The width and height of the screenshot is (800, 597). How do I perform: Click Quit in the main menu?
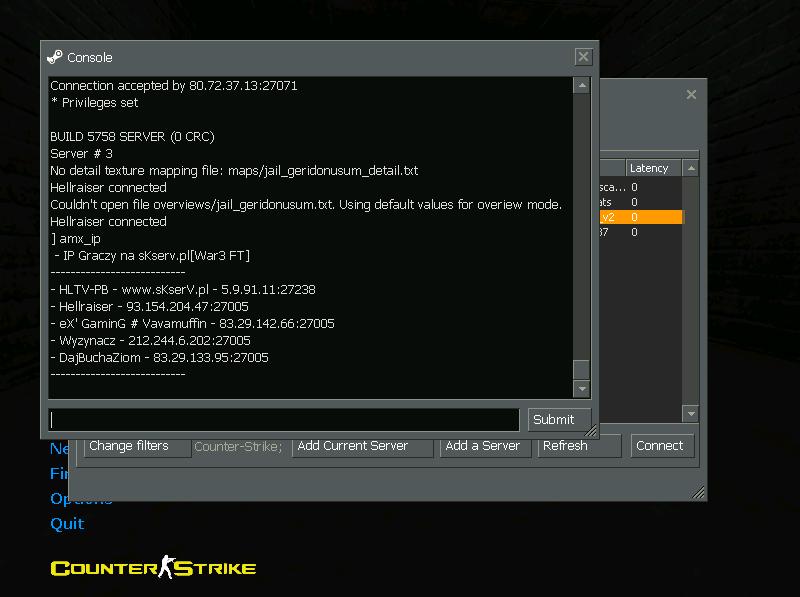tap(67, 524)
